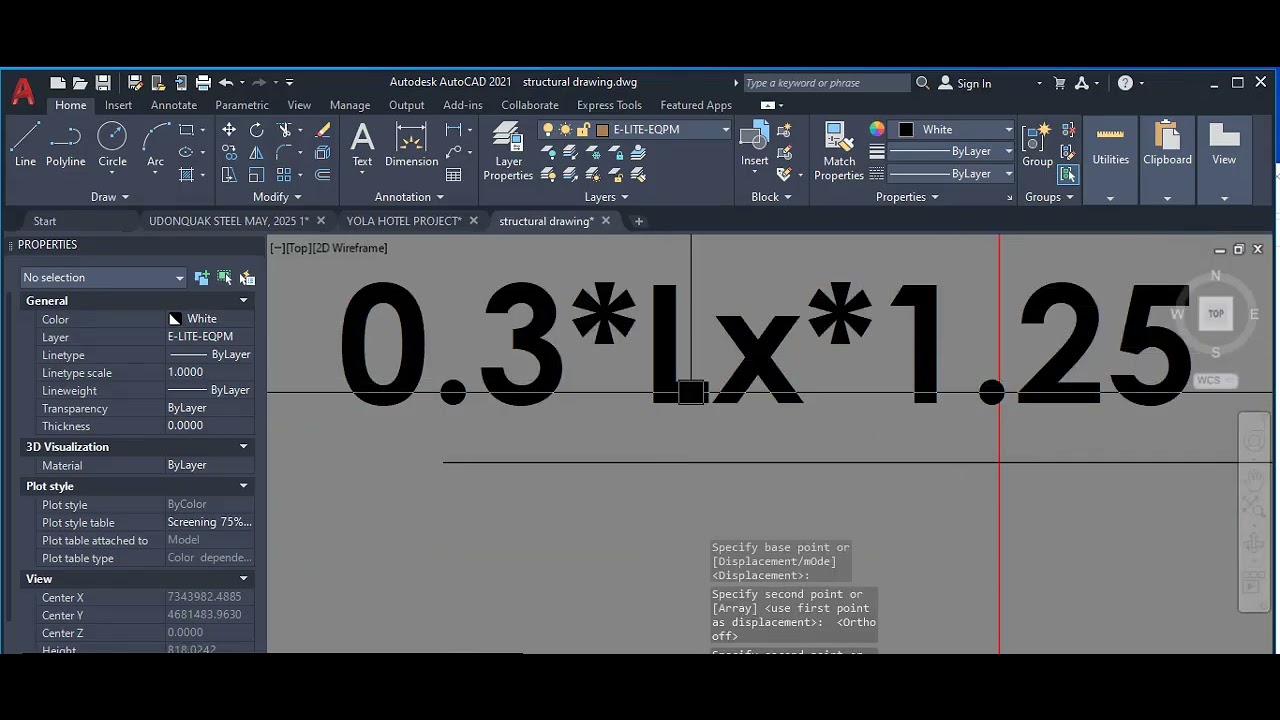The width and height of the screenshot is (1280, 720).
Task: Click the Rotate tool icon
Action: [x=257, y=130]
